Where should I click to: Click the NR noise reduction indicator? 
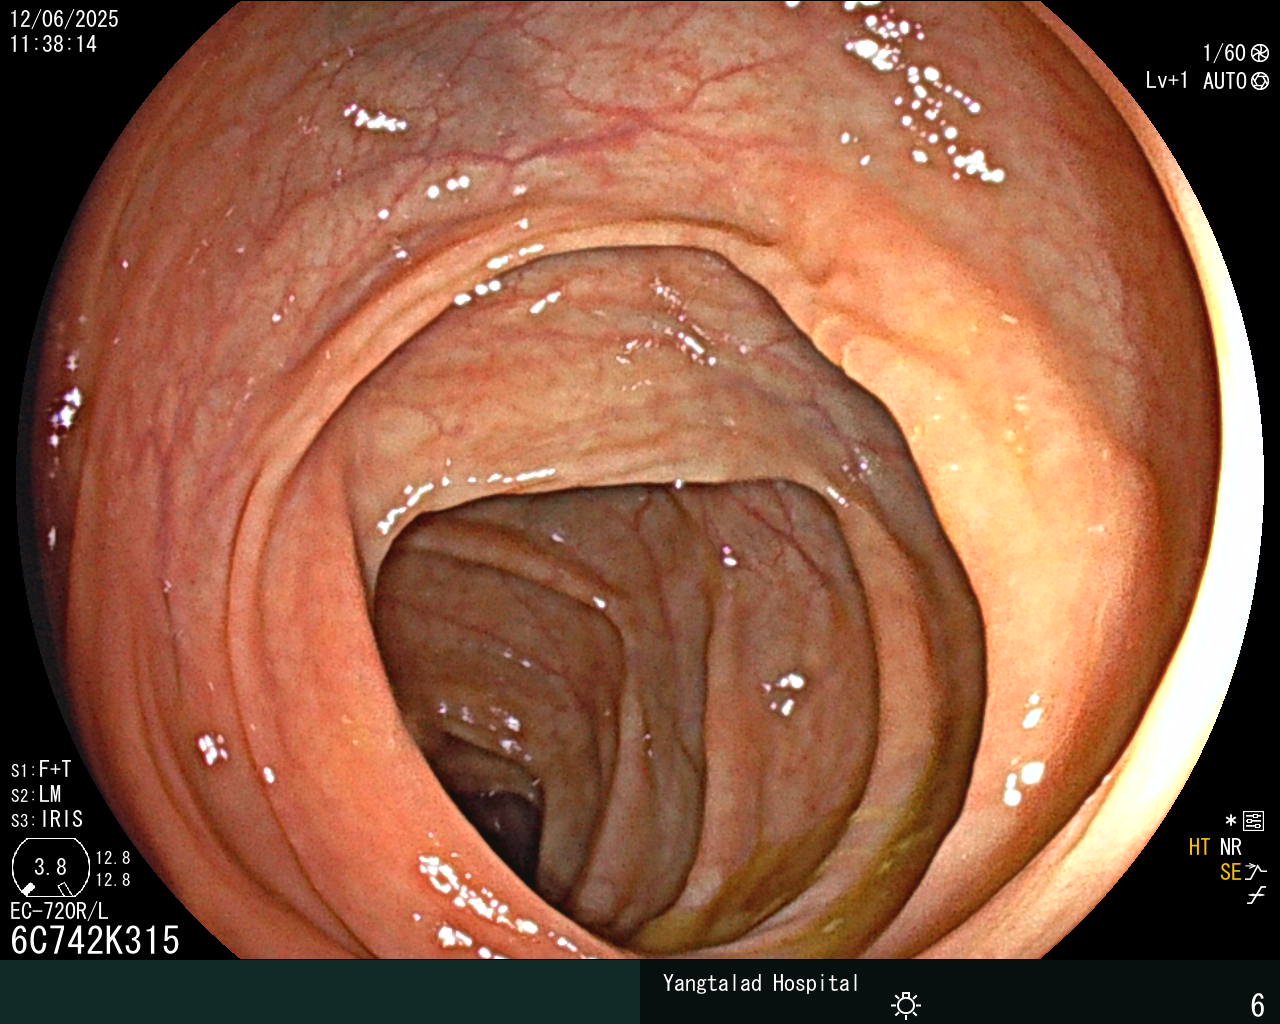(x=1231, y=847)
